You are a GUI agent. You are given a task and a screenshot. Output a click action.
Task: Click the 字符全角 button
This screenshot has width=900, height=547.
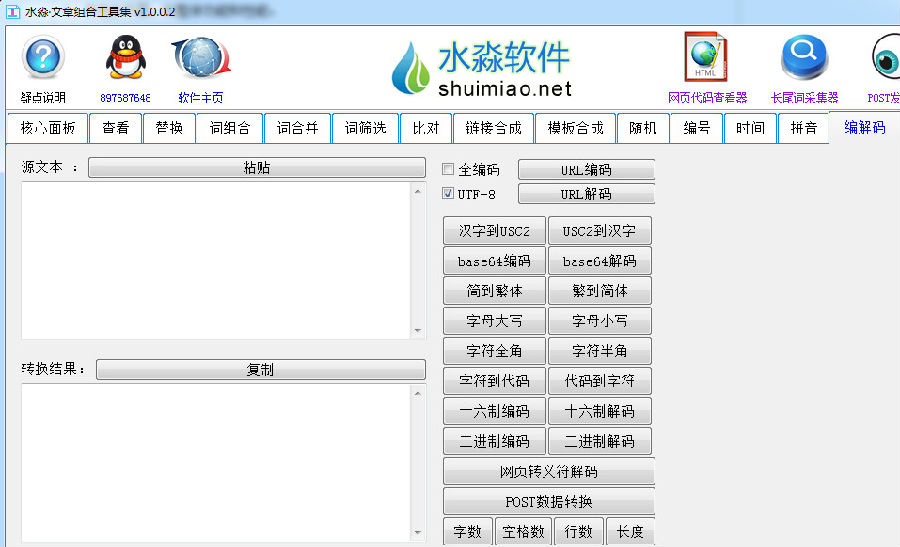[x=494, y=351]
